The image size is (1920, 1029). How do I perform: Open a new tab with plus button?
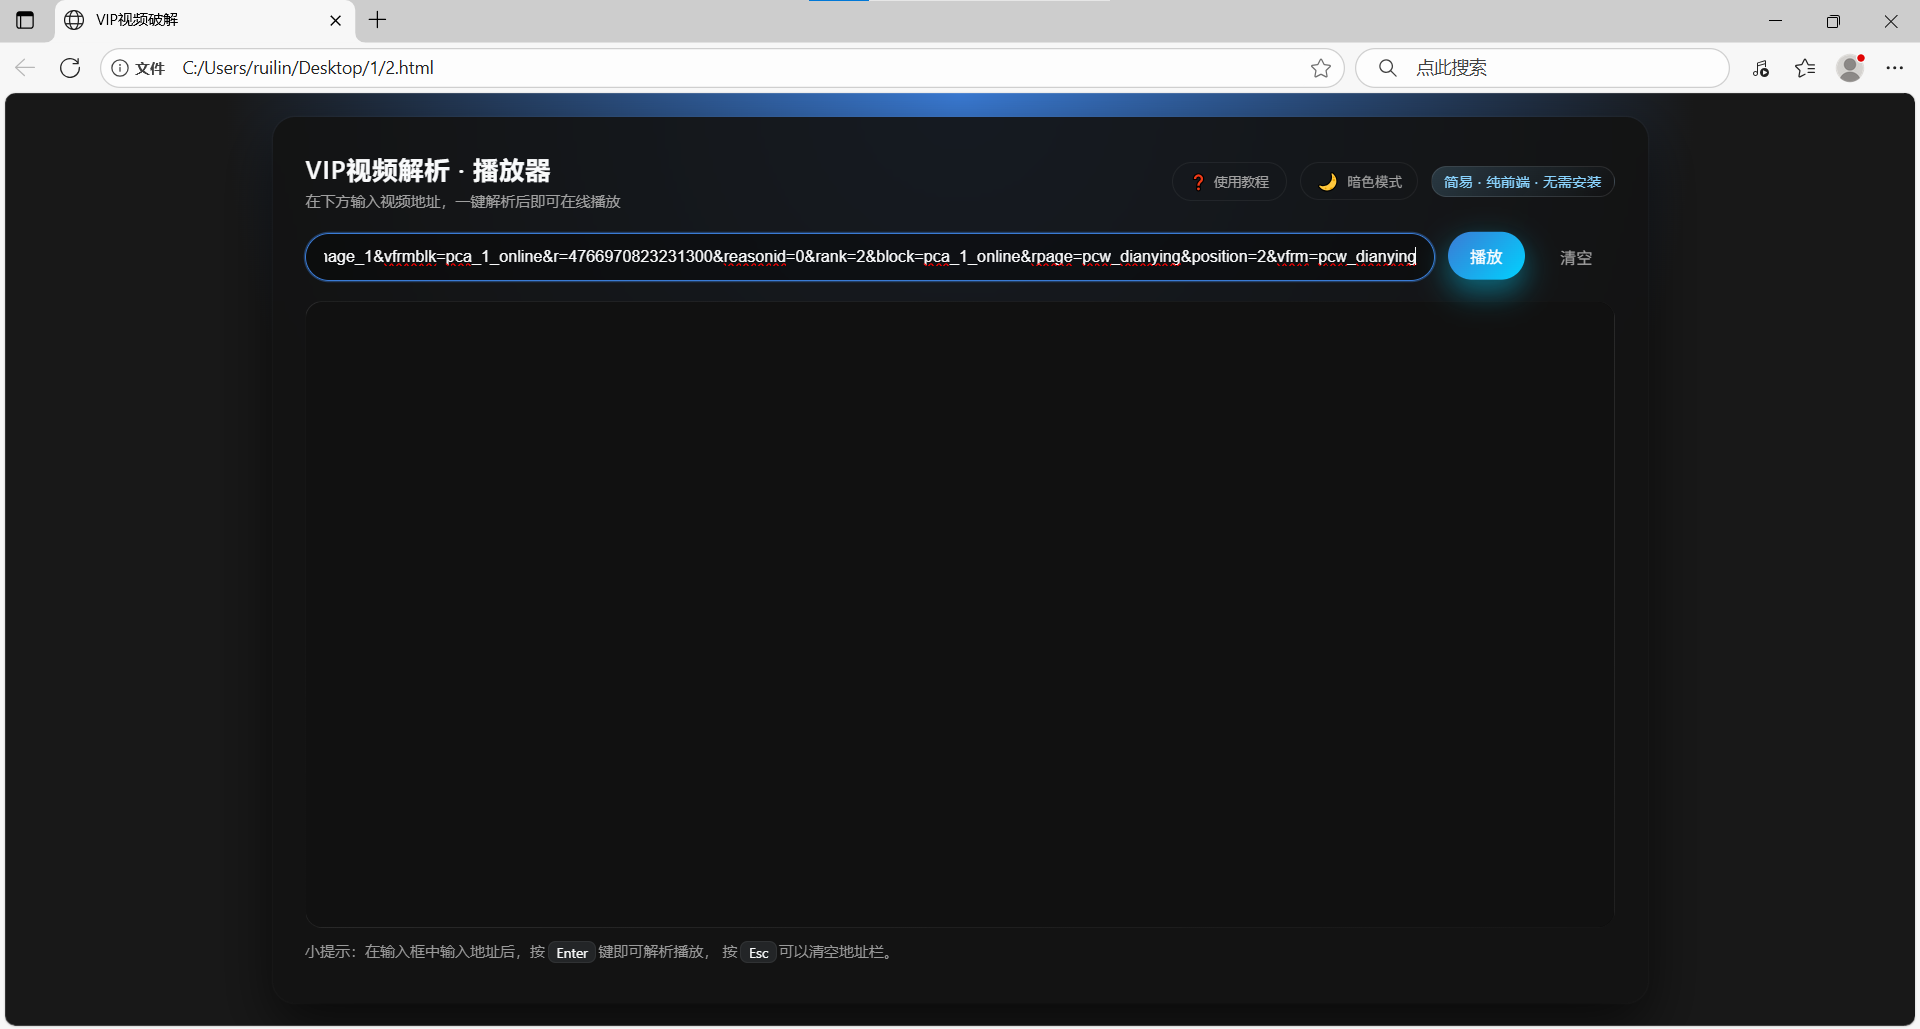click(377, 20)
